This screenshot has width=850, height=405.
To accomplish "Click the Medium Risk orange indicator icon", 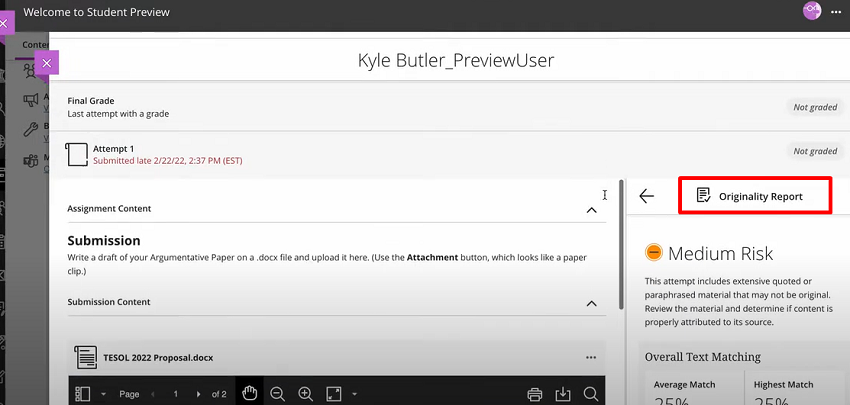I will (654, 253).
